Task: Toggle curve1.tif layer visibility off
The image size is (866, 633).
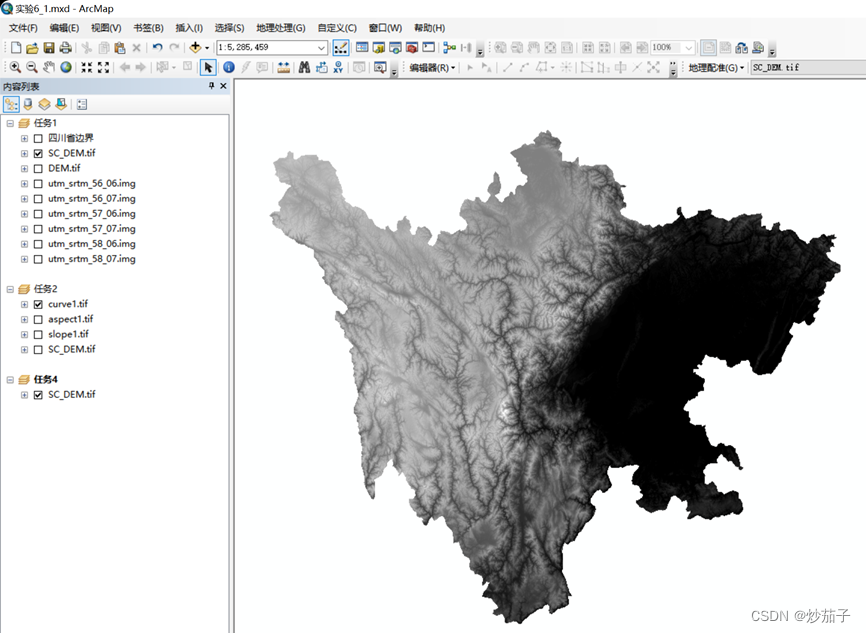Action: [38, 304]
